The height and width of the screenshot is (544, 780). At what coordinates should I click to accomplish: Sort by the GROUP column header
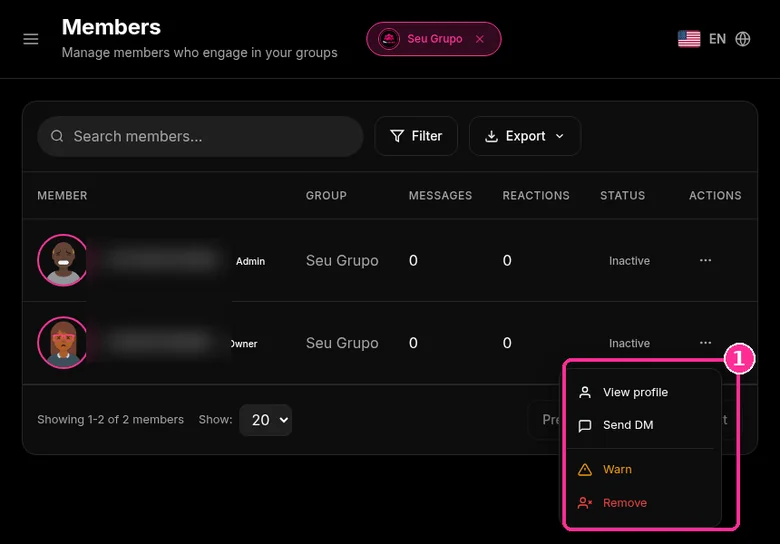point(326,195)
